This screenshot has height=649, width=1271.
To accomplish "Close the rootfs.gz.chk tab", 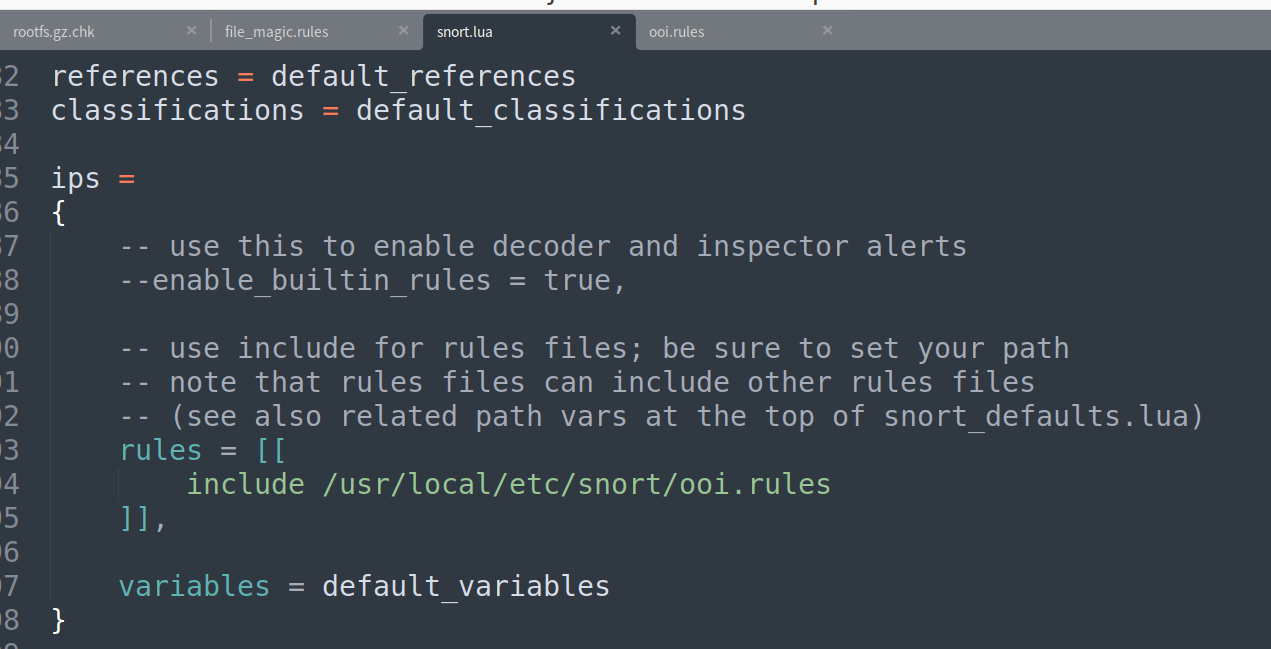I will click(x=191, y=31).
